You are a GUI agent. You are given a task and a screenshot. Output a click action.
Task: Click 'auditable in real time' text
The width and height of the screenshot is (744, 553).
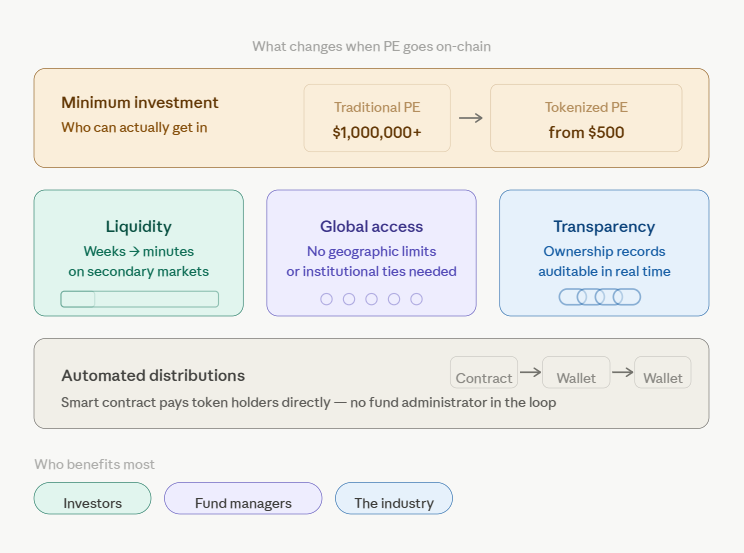604,272
